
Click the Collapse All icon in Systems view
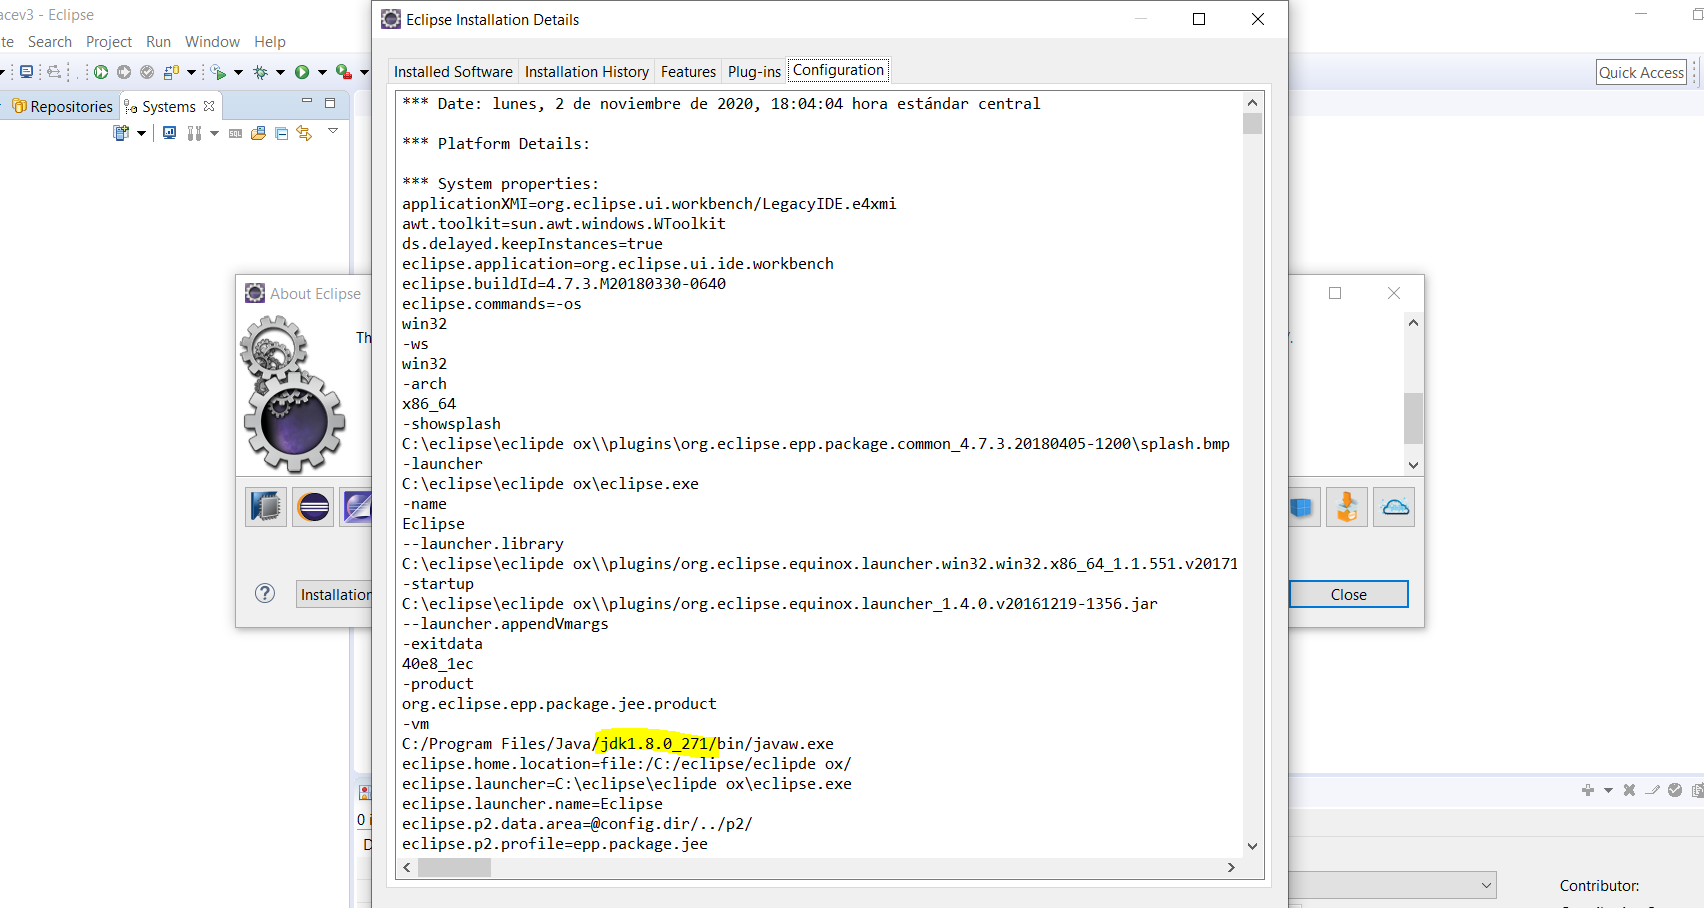coord(281,133)
